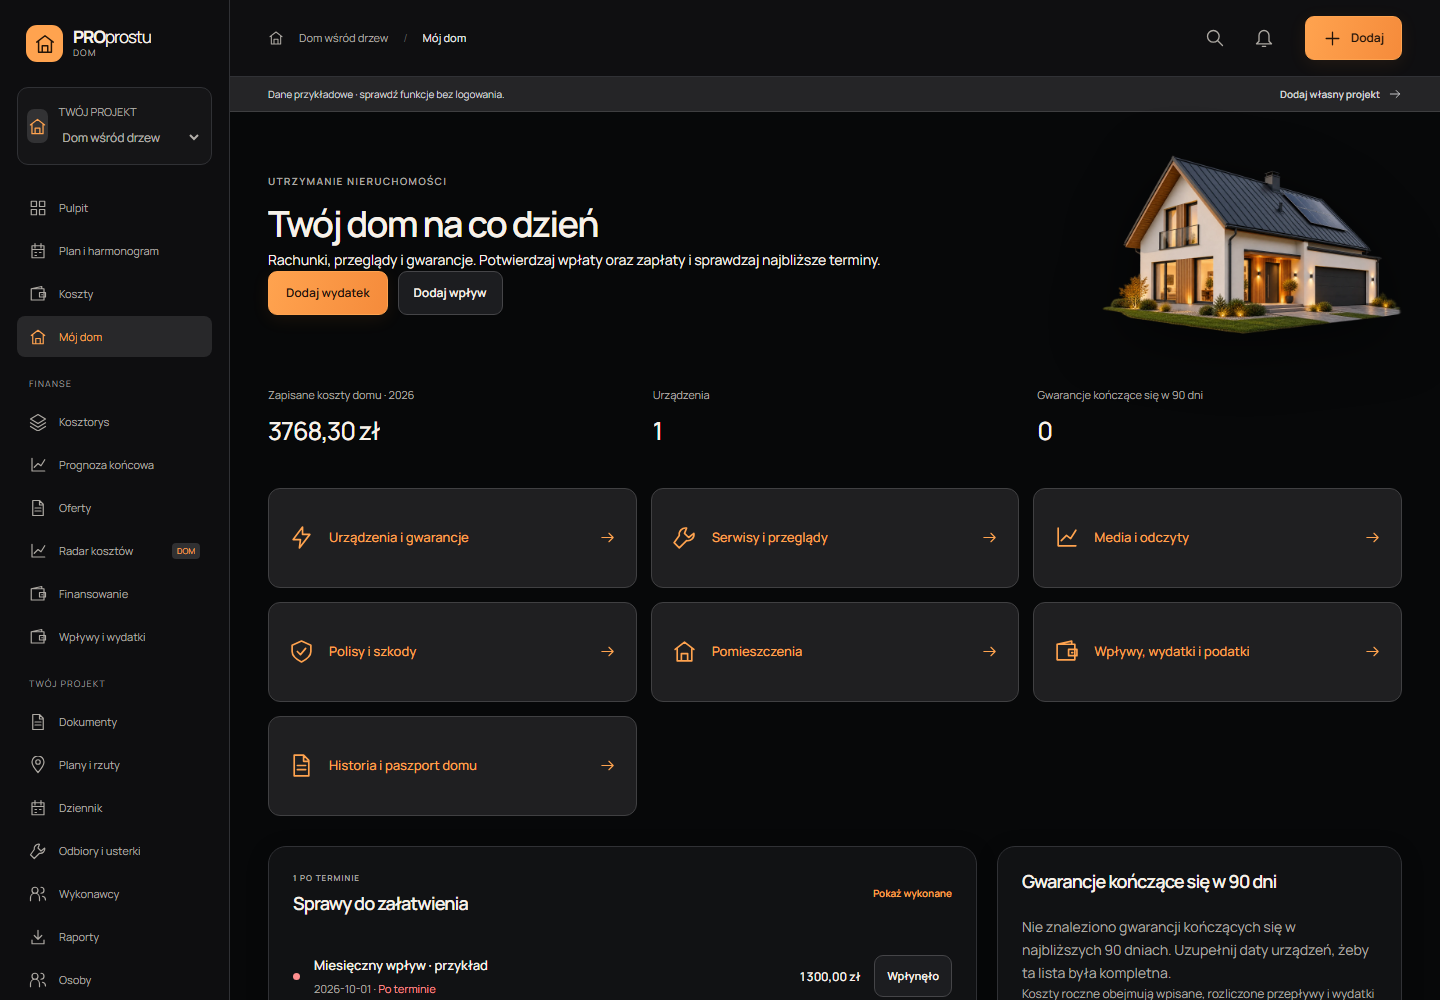Click the house illustration image
The image size is (1440, 1000).
click(x=1252, y=245)
